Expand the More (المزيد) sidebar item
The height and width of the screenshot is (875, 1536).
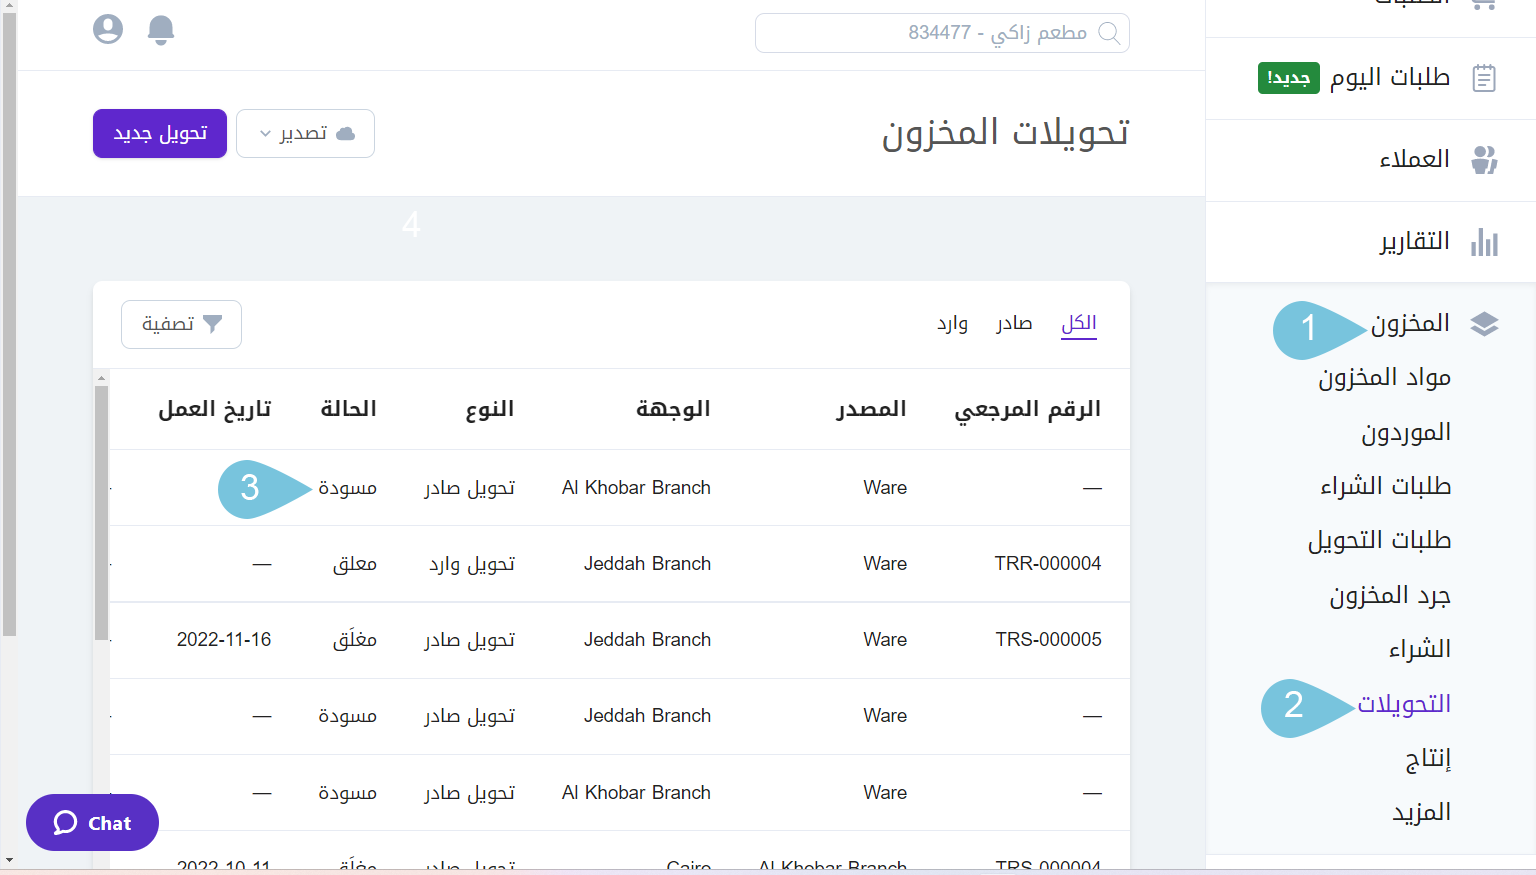[1421, 812]
